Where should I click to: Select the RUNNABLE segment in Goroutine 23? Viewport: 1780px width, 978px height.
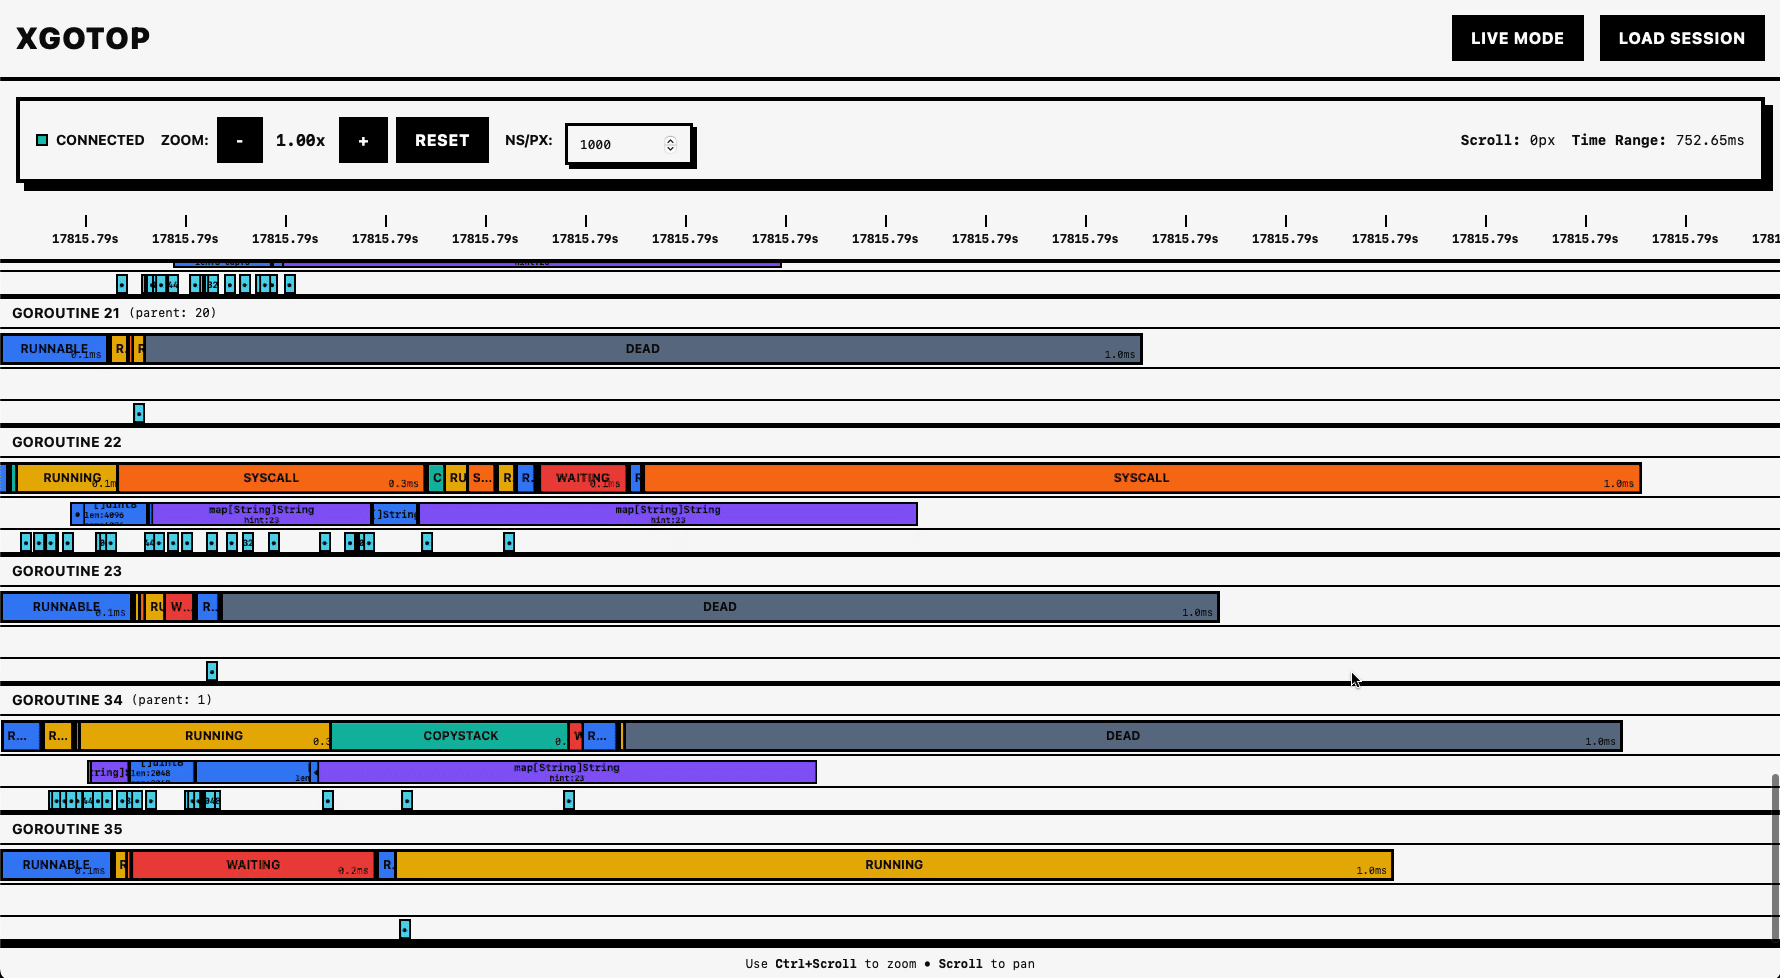point(65,607)
